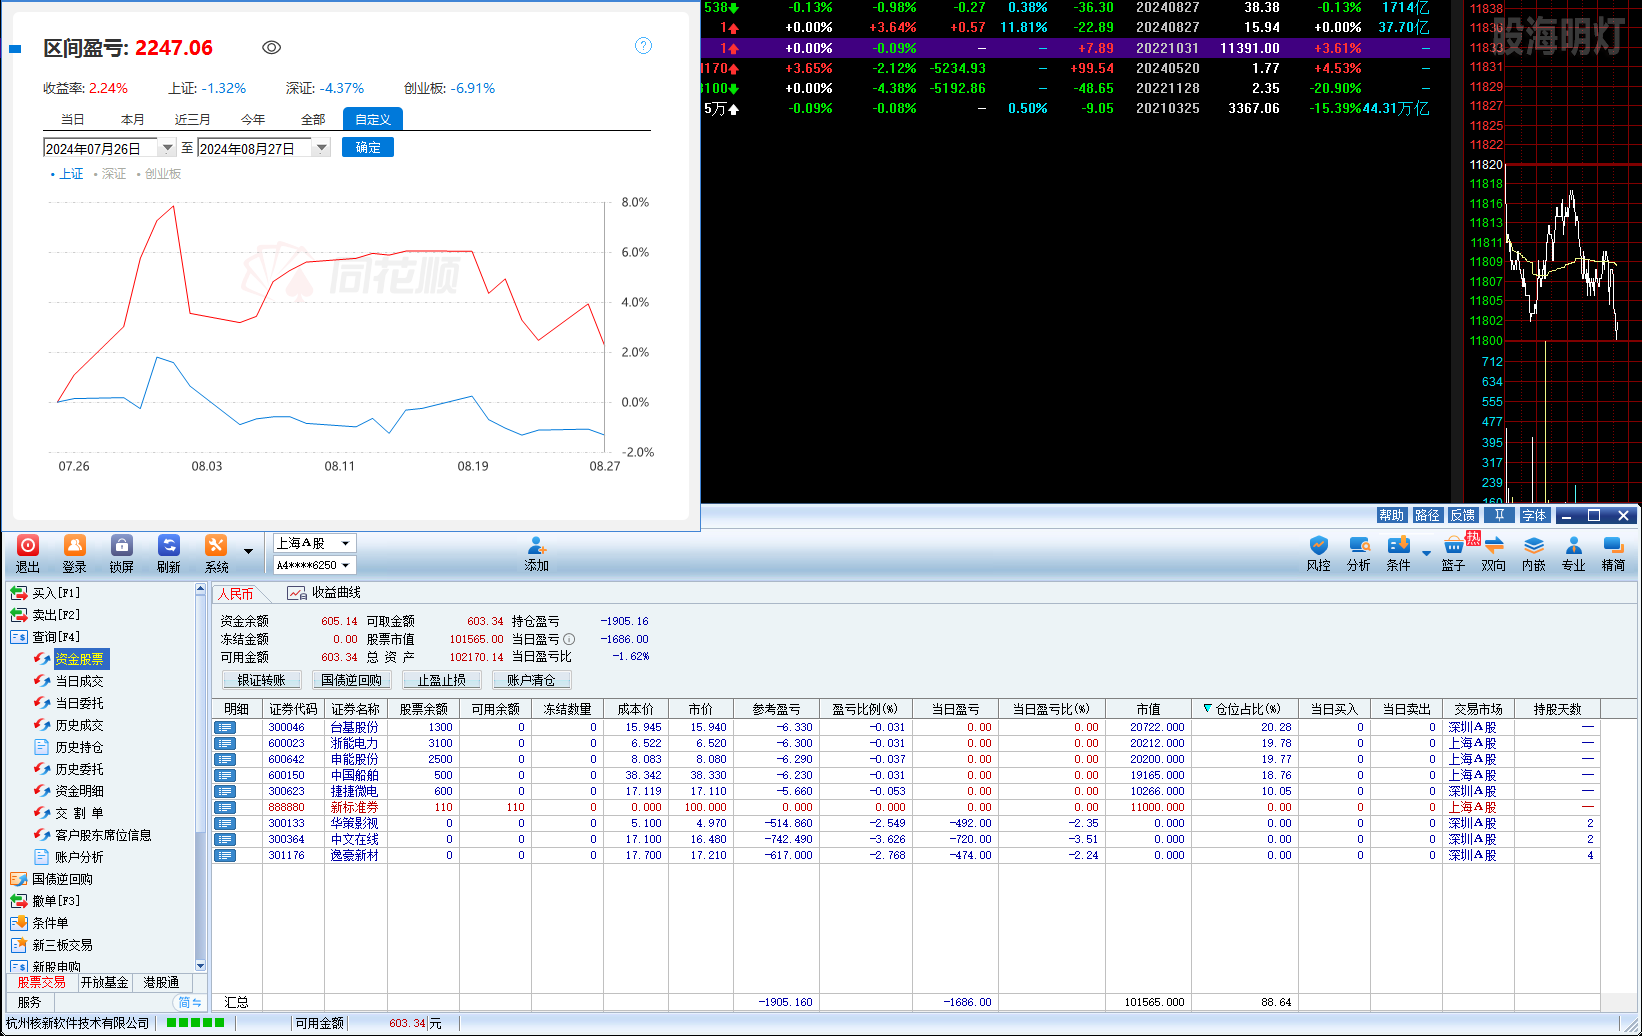This screenshot has height=1036, width=1642.
Task: Click the help question mark icon
Action: point(644,46)
